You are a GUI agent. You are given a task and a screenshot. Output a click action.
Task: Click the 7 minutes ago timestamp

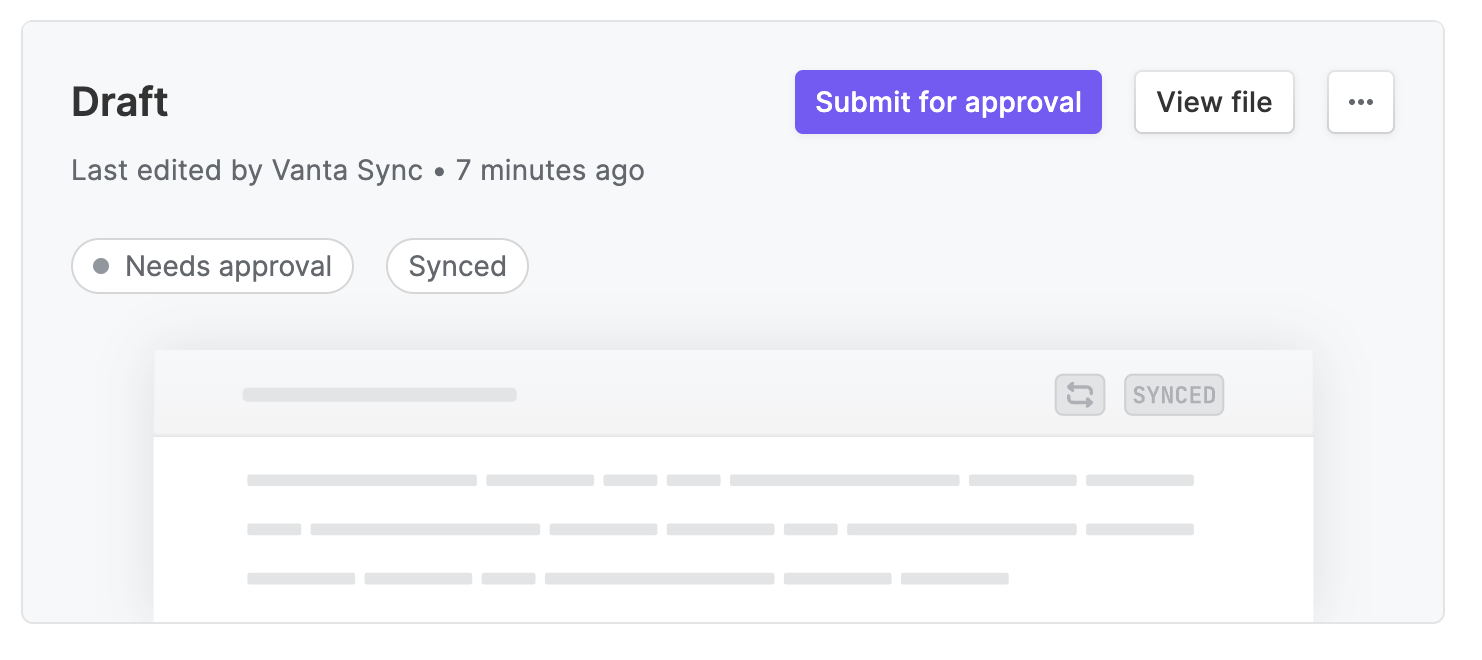pos(550,171)
